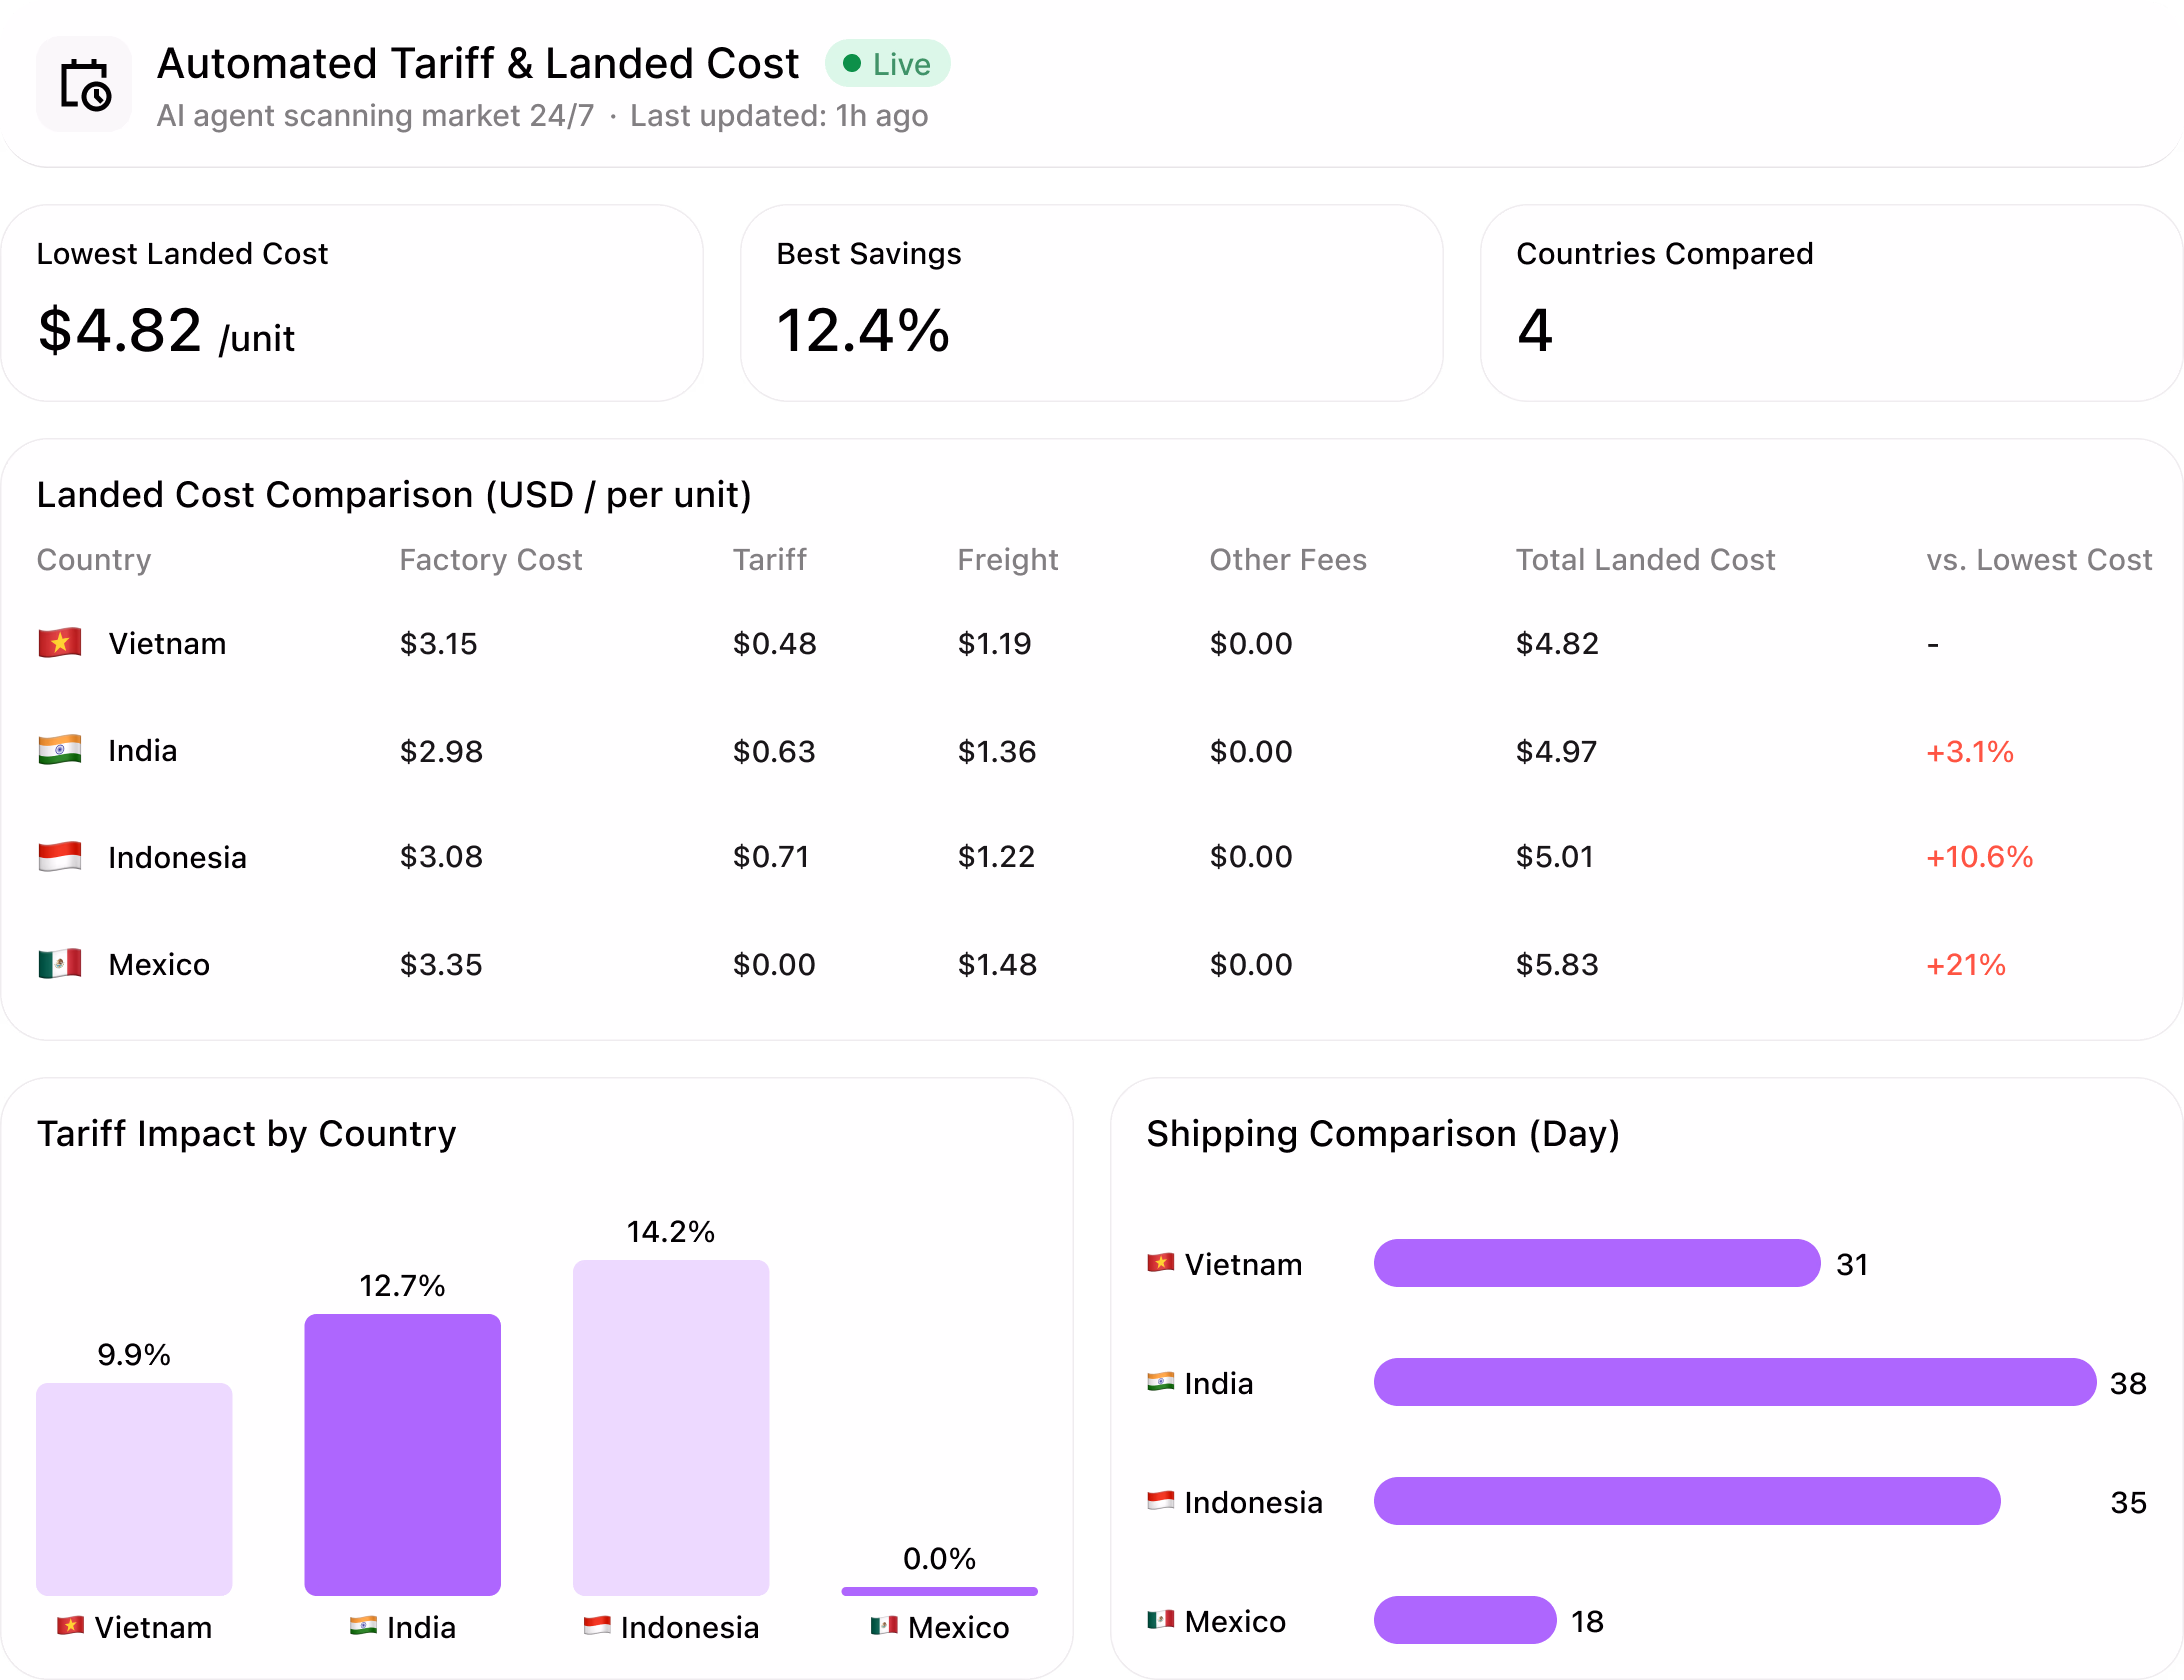Image resolution: width=2184 pixels, height=1680 pixels.
Task: Click the Country column header
Action: point(94,560)
